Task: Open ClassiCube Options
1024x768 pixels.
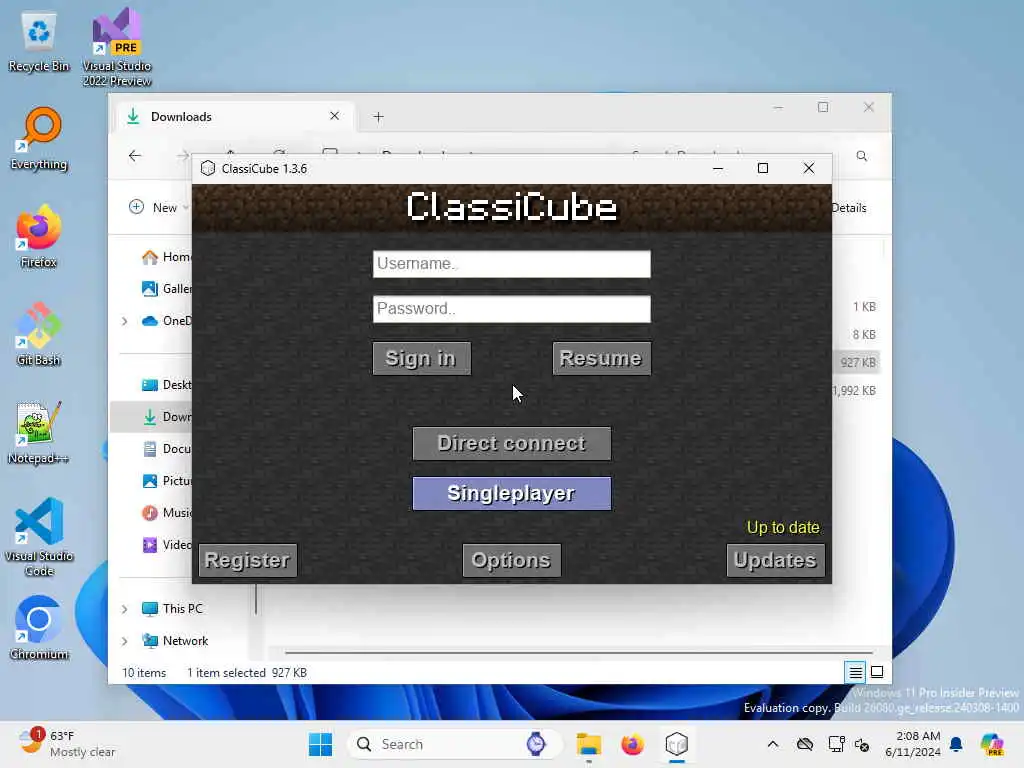Action: point(511,560)
